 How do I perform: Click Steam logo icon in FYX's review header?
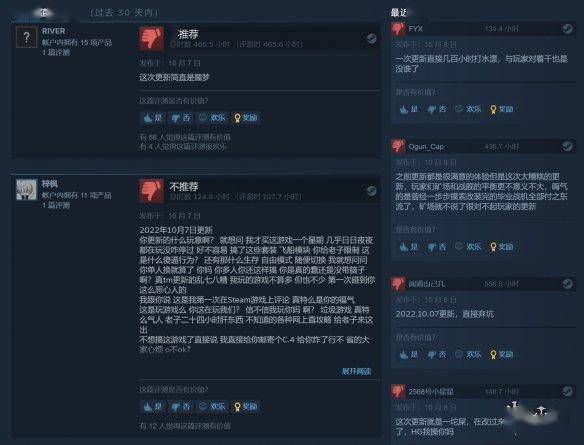[567, 29]
